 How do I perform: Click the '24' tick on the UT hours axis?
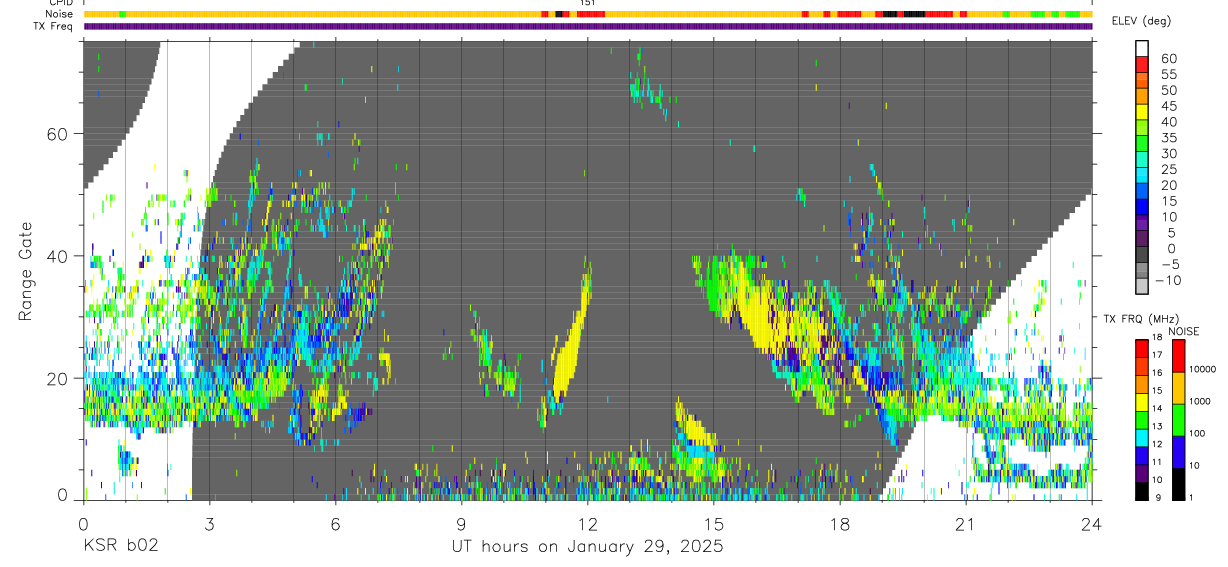[1092, 523]
